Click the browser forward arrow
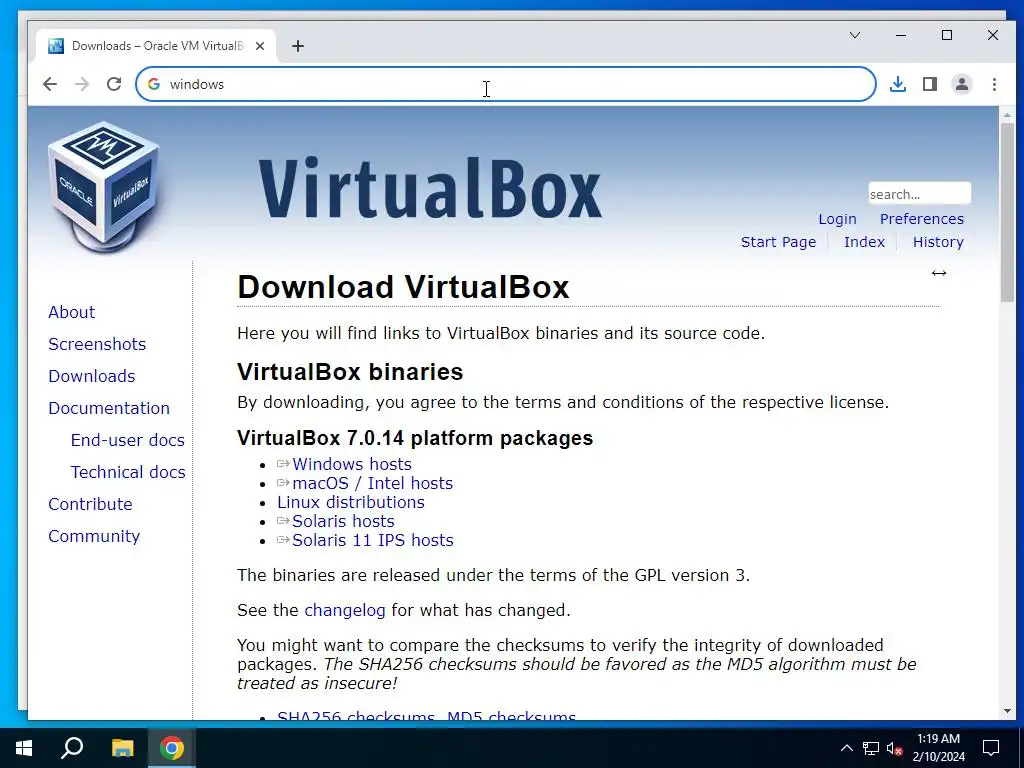The width and height of the screenshot is (1024, 768). (x=82, y=84)
